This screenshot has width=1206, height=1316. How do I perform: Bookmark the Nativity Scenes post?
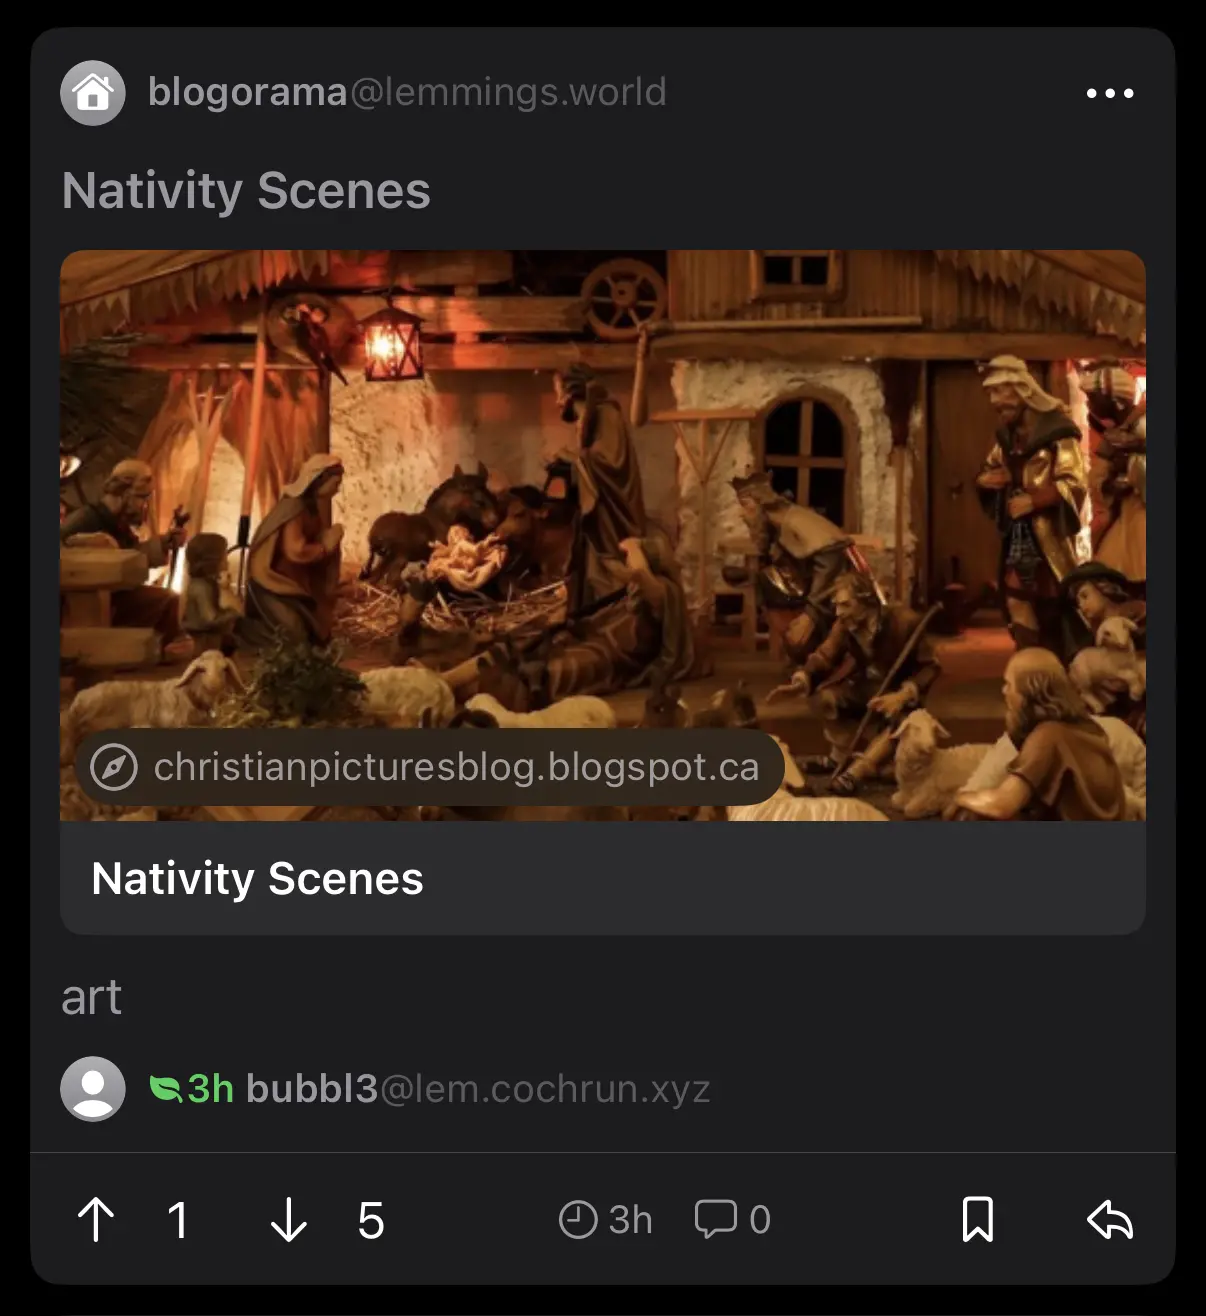pyautogui.click(x=977, y=1220)
